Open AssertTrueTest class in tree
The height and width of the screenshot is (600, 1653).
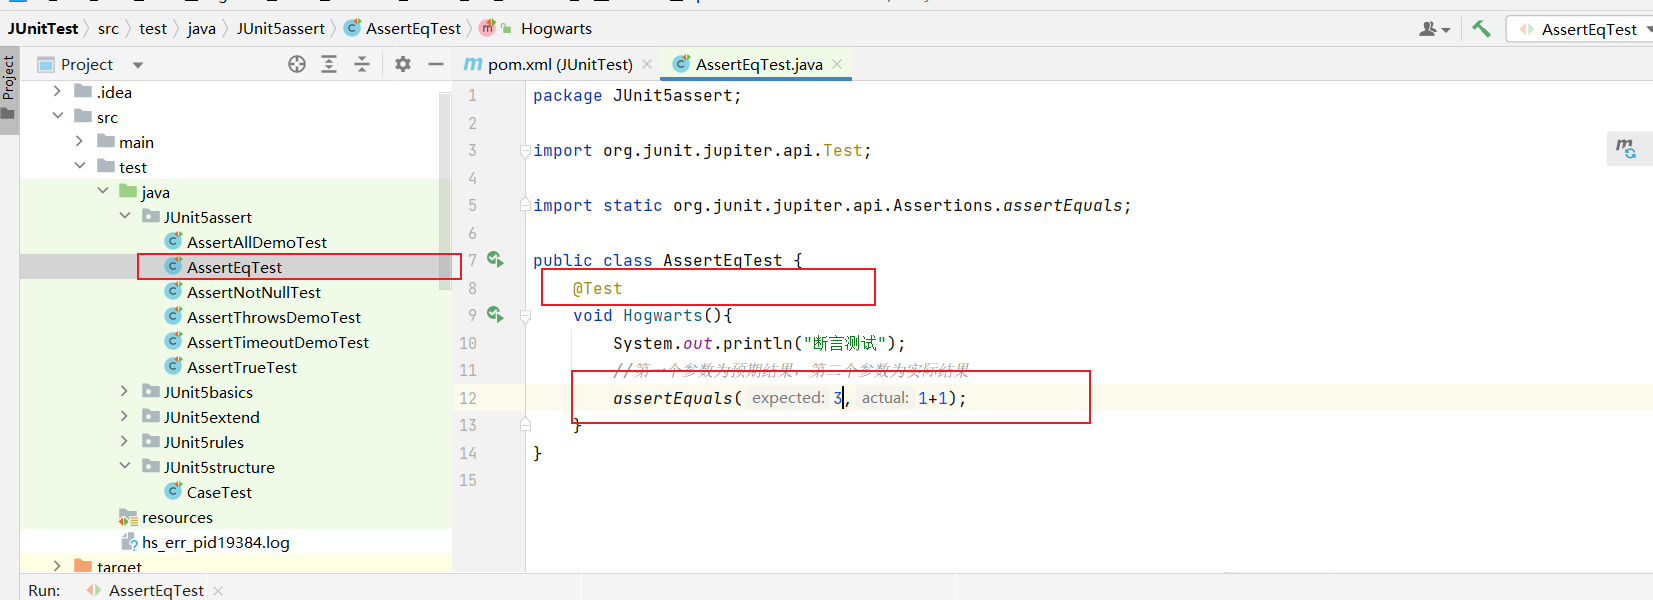tap(241, 367)
